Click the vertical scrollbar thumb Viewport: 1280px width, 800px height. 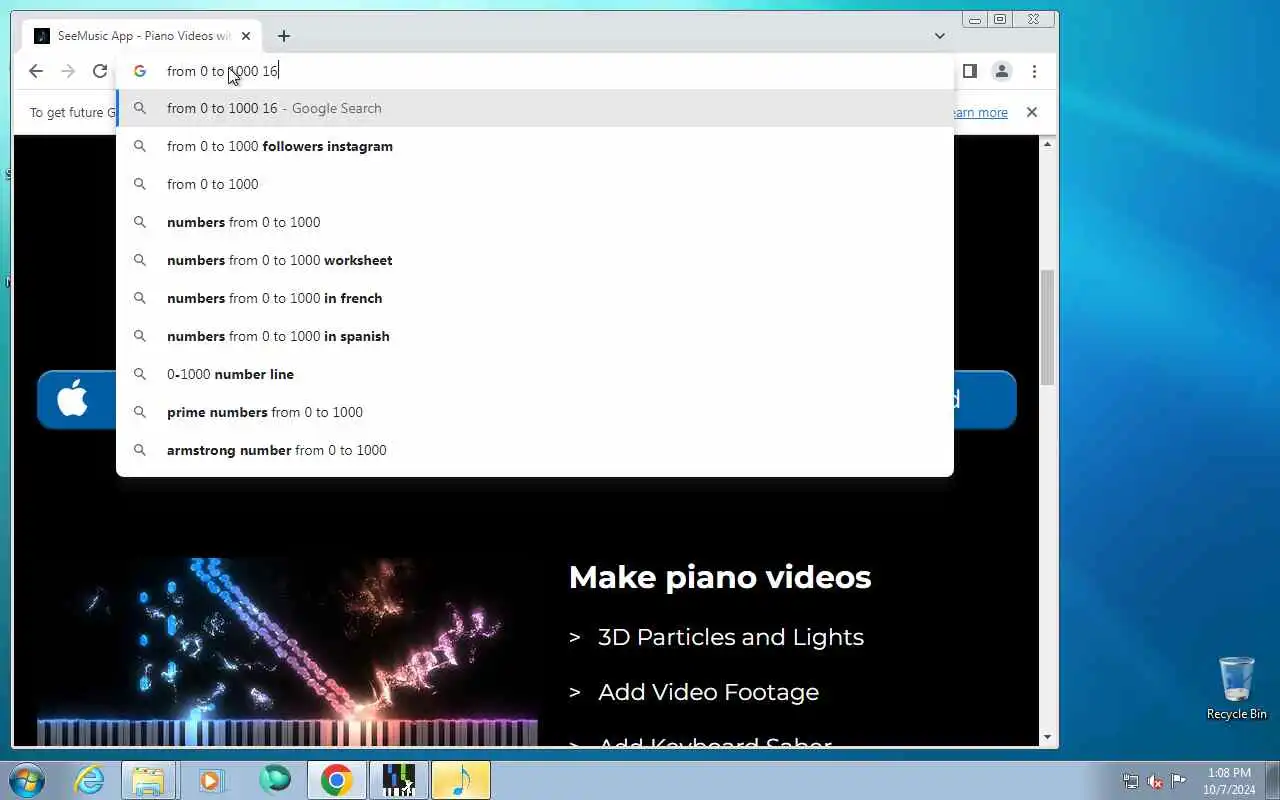point(1047,327)
